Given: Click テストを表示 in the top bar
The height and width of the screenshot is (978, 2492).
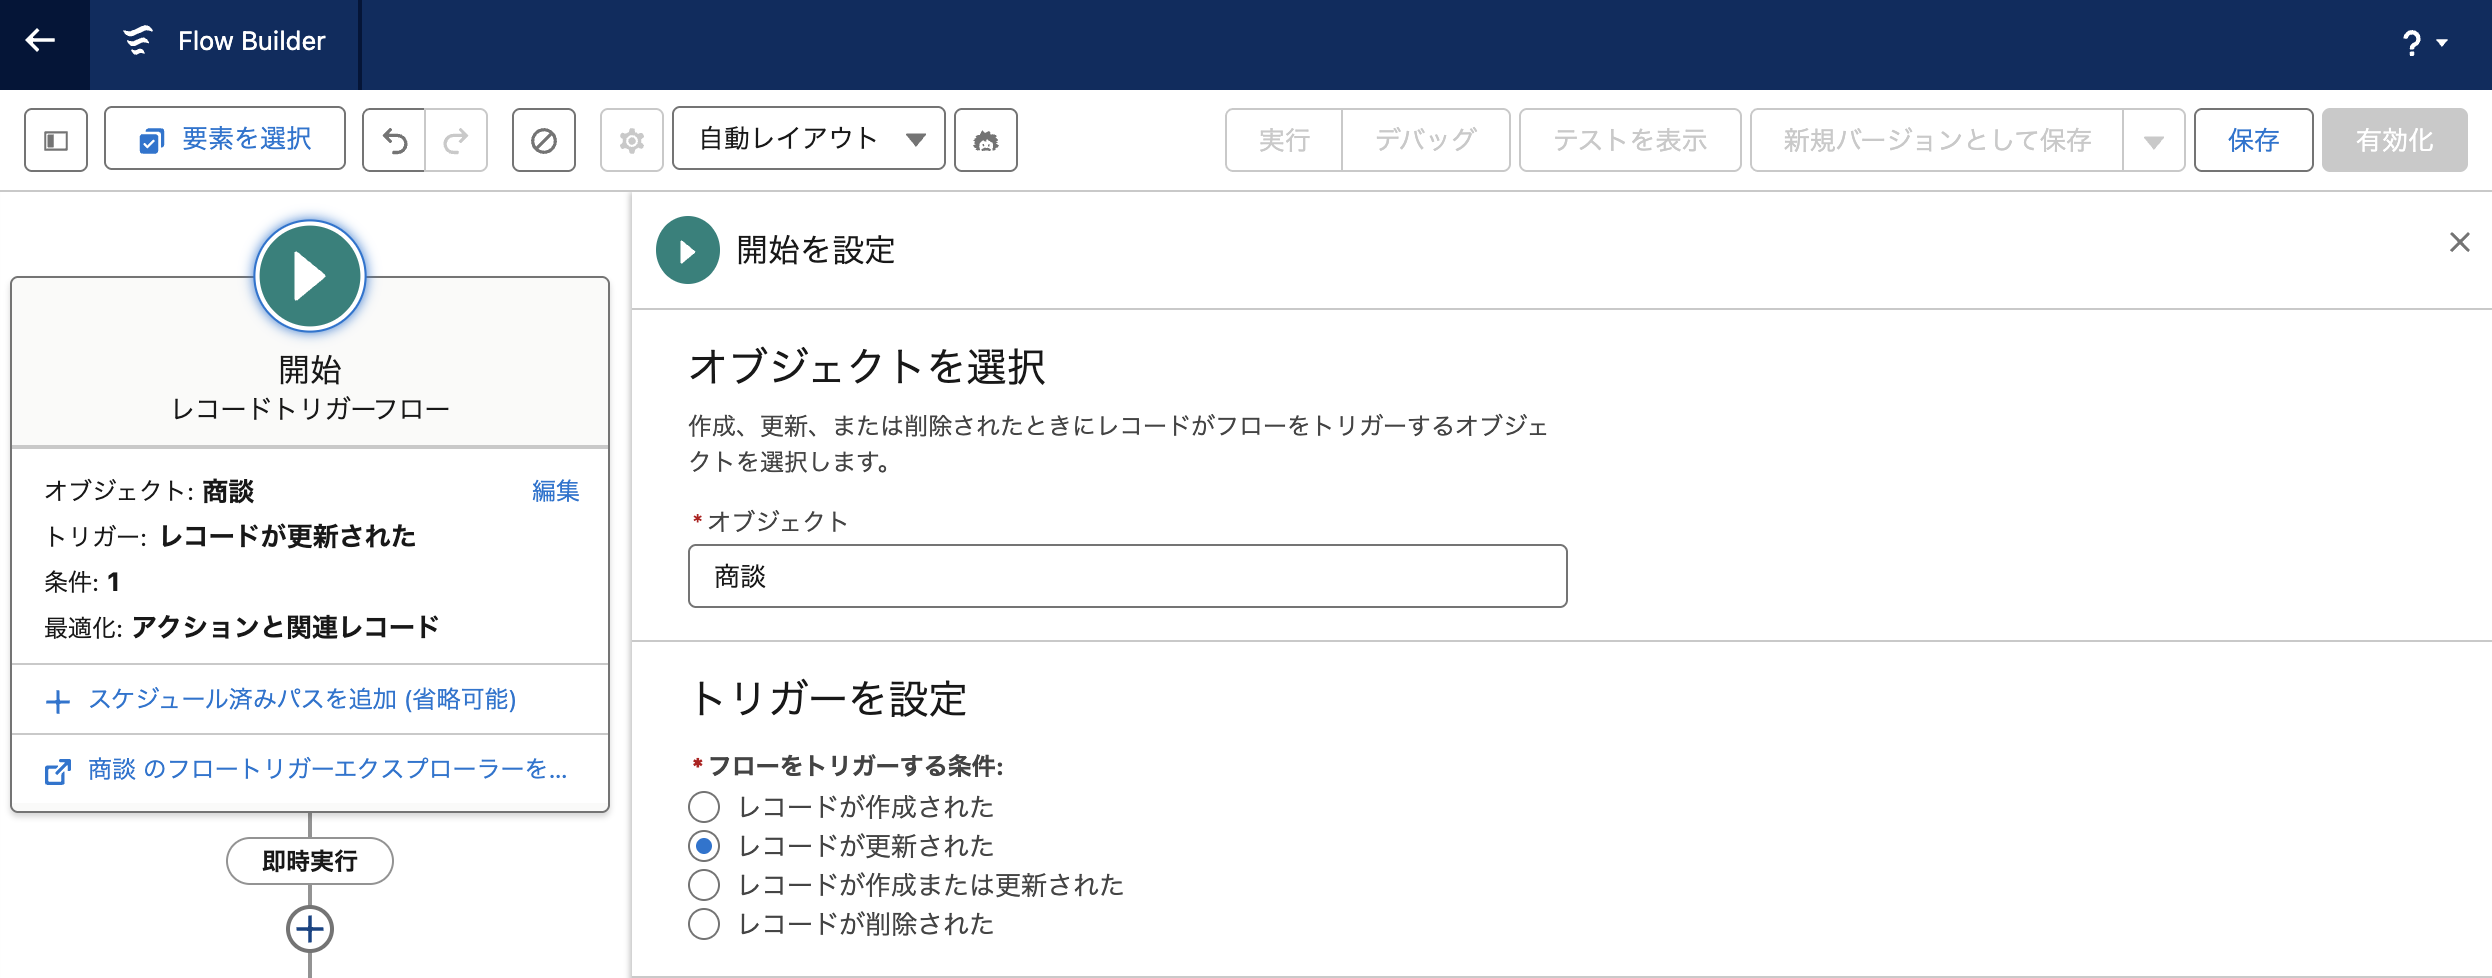Looking at the screenshot, I should (1629, 140).
